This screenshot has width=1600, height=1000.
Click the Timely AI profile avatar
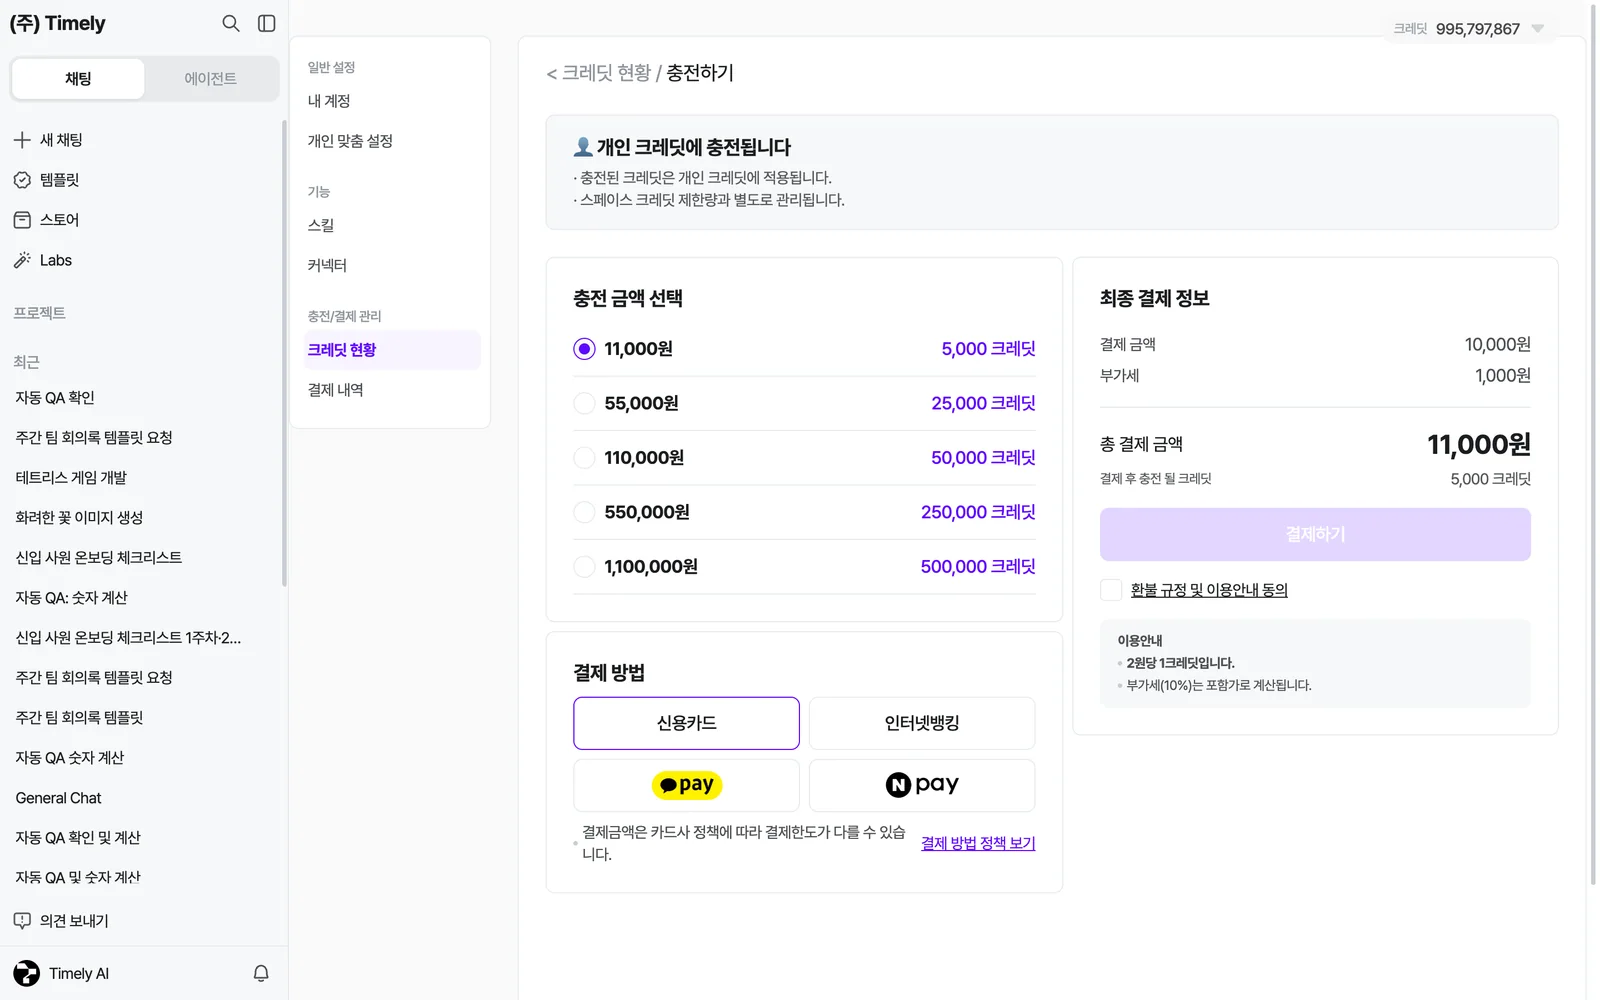click(27, 973)
